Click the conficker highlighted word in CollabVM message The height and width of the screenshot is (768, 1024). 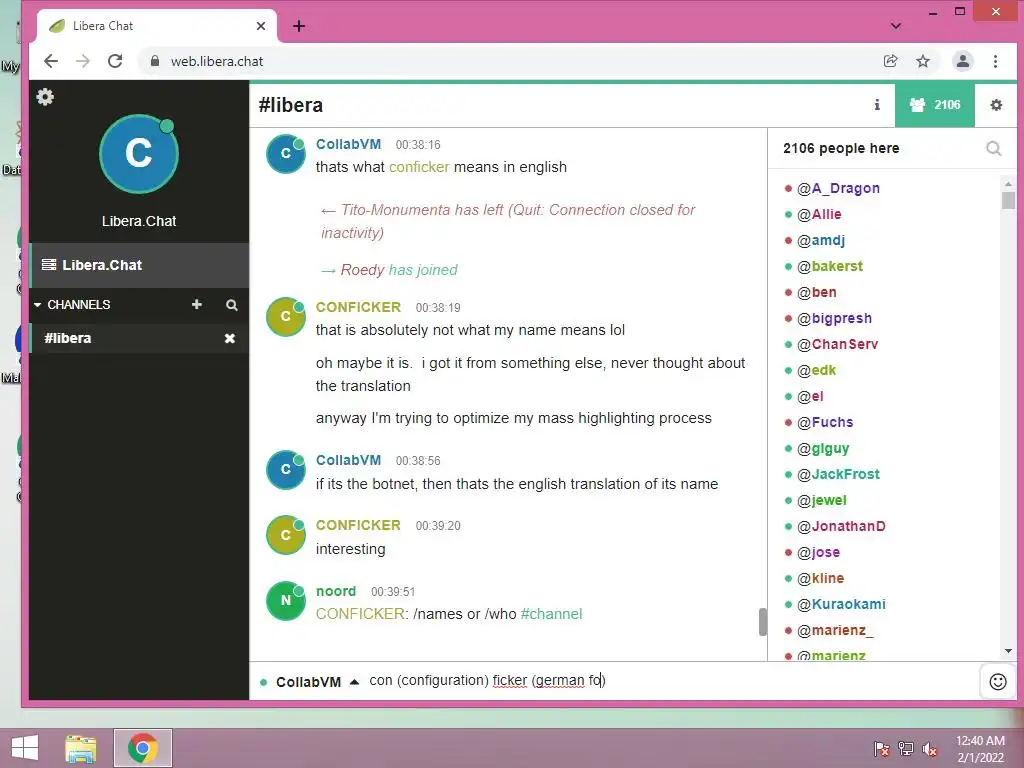point(419,167)
